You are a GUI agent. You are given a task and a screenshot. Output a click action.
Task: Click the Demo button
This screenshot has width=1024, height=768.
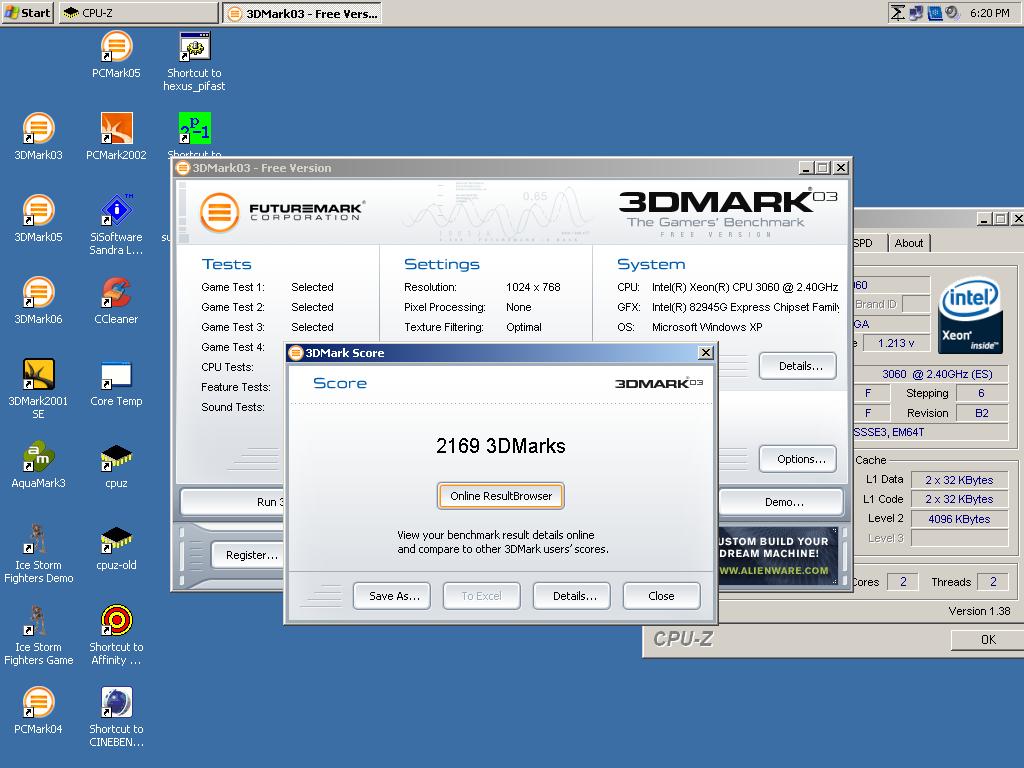click(x=781, y=502)
